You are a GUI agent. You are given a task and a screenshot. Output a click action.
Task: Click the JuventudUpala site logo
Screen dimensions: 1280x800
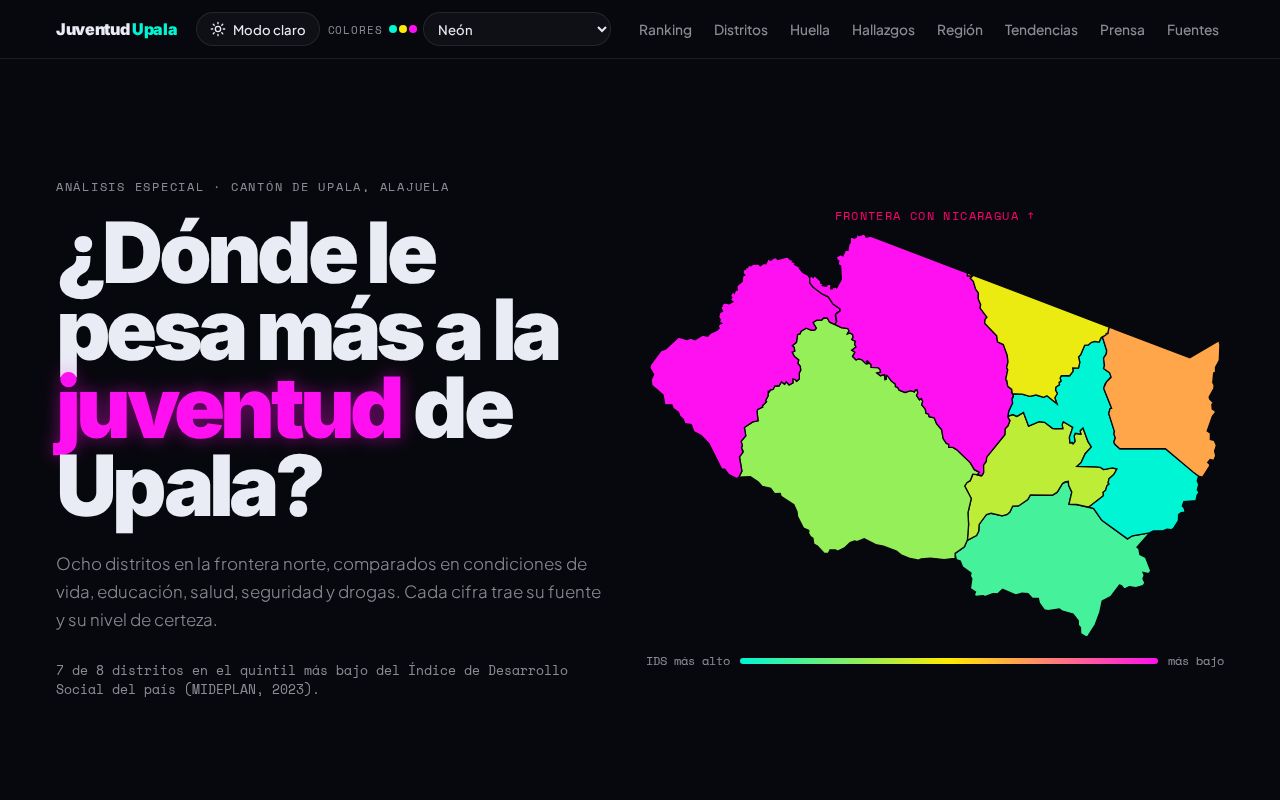(x=116, y=29)
